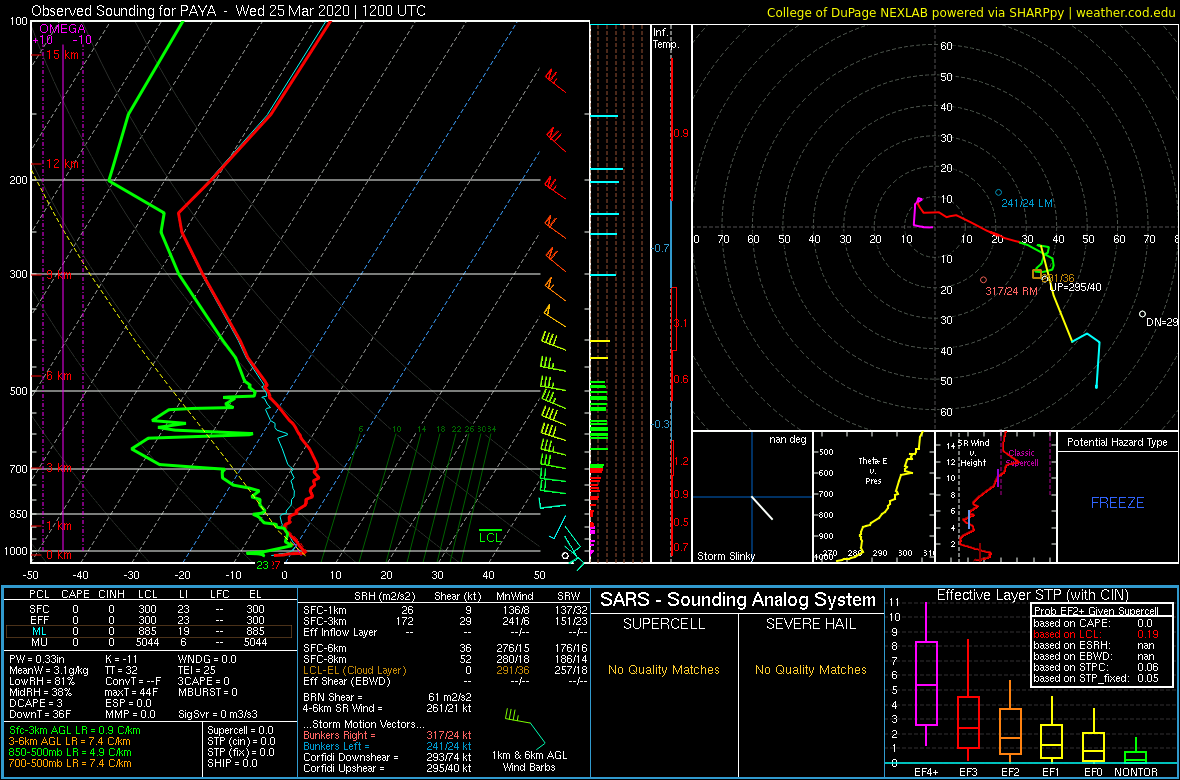Screen dimensions: 1180x780
Task: Click the green LCL marker on skew-T
Action: tap(490, 537)
